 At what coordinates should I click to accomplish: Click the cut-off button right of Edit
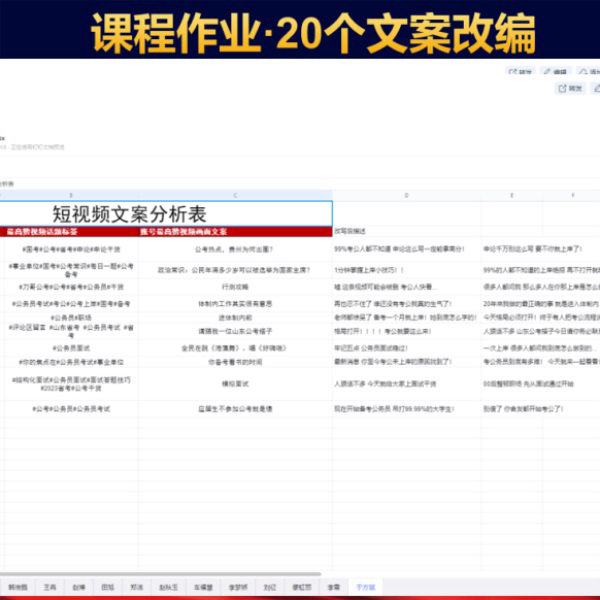point(590,72)
